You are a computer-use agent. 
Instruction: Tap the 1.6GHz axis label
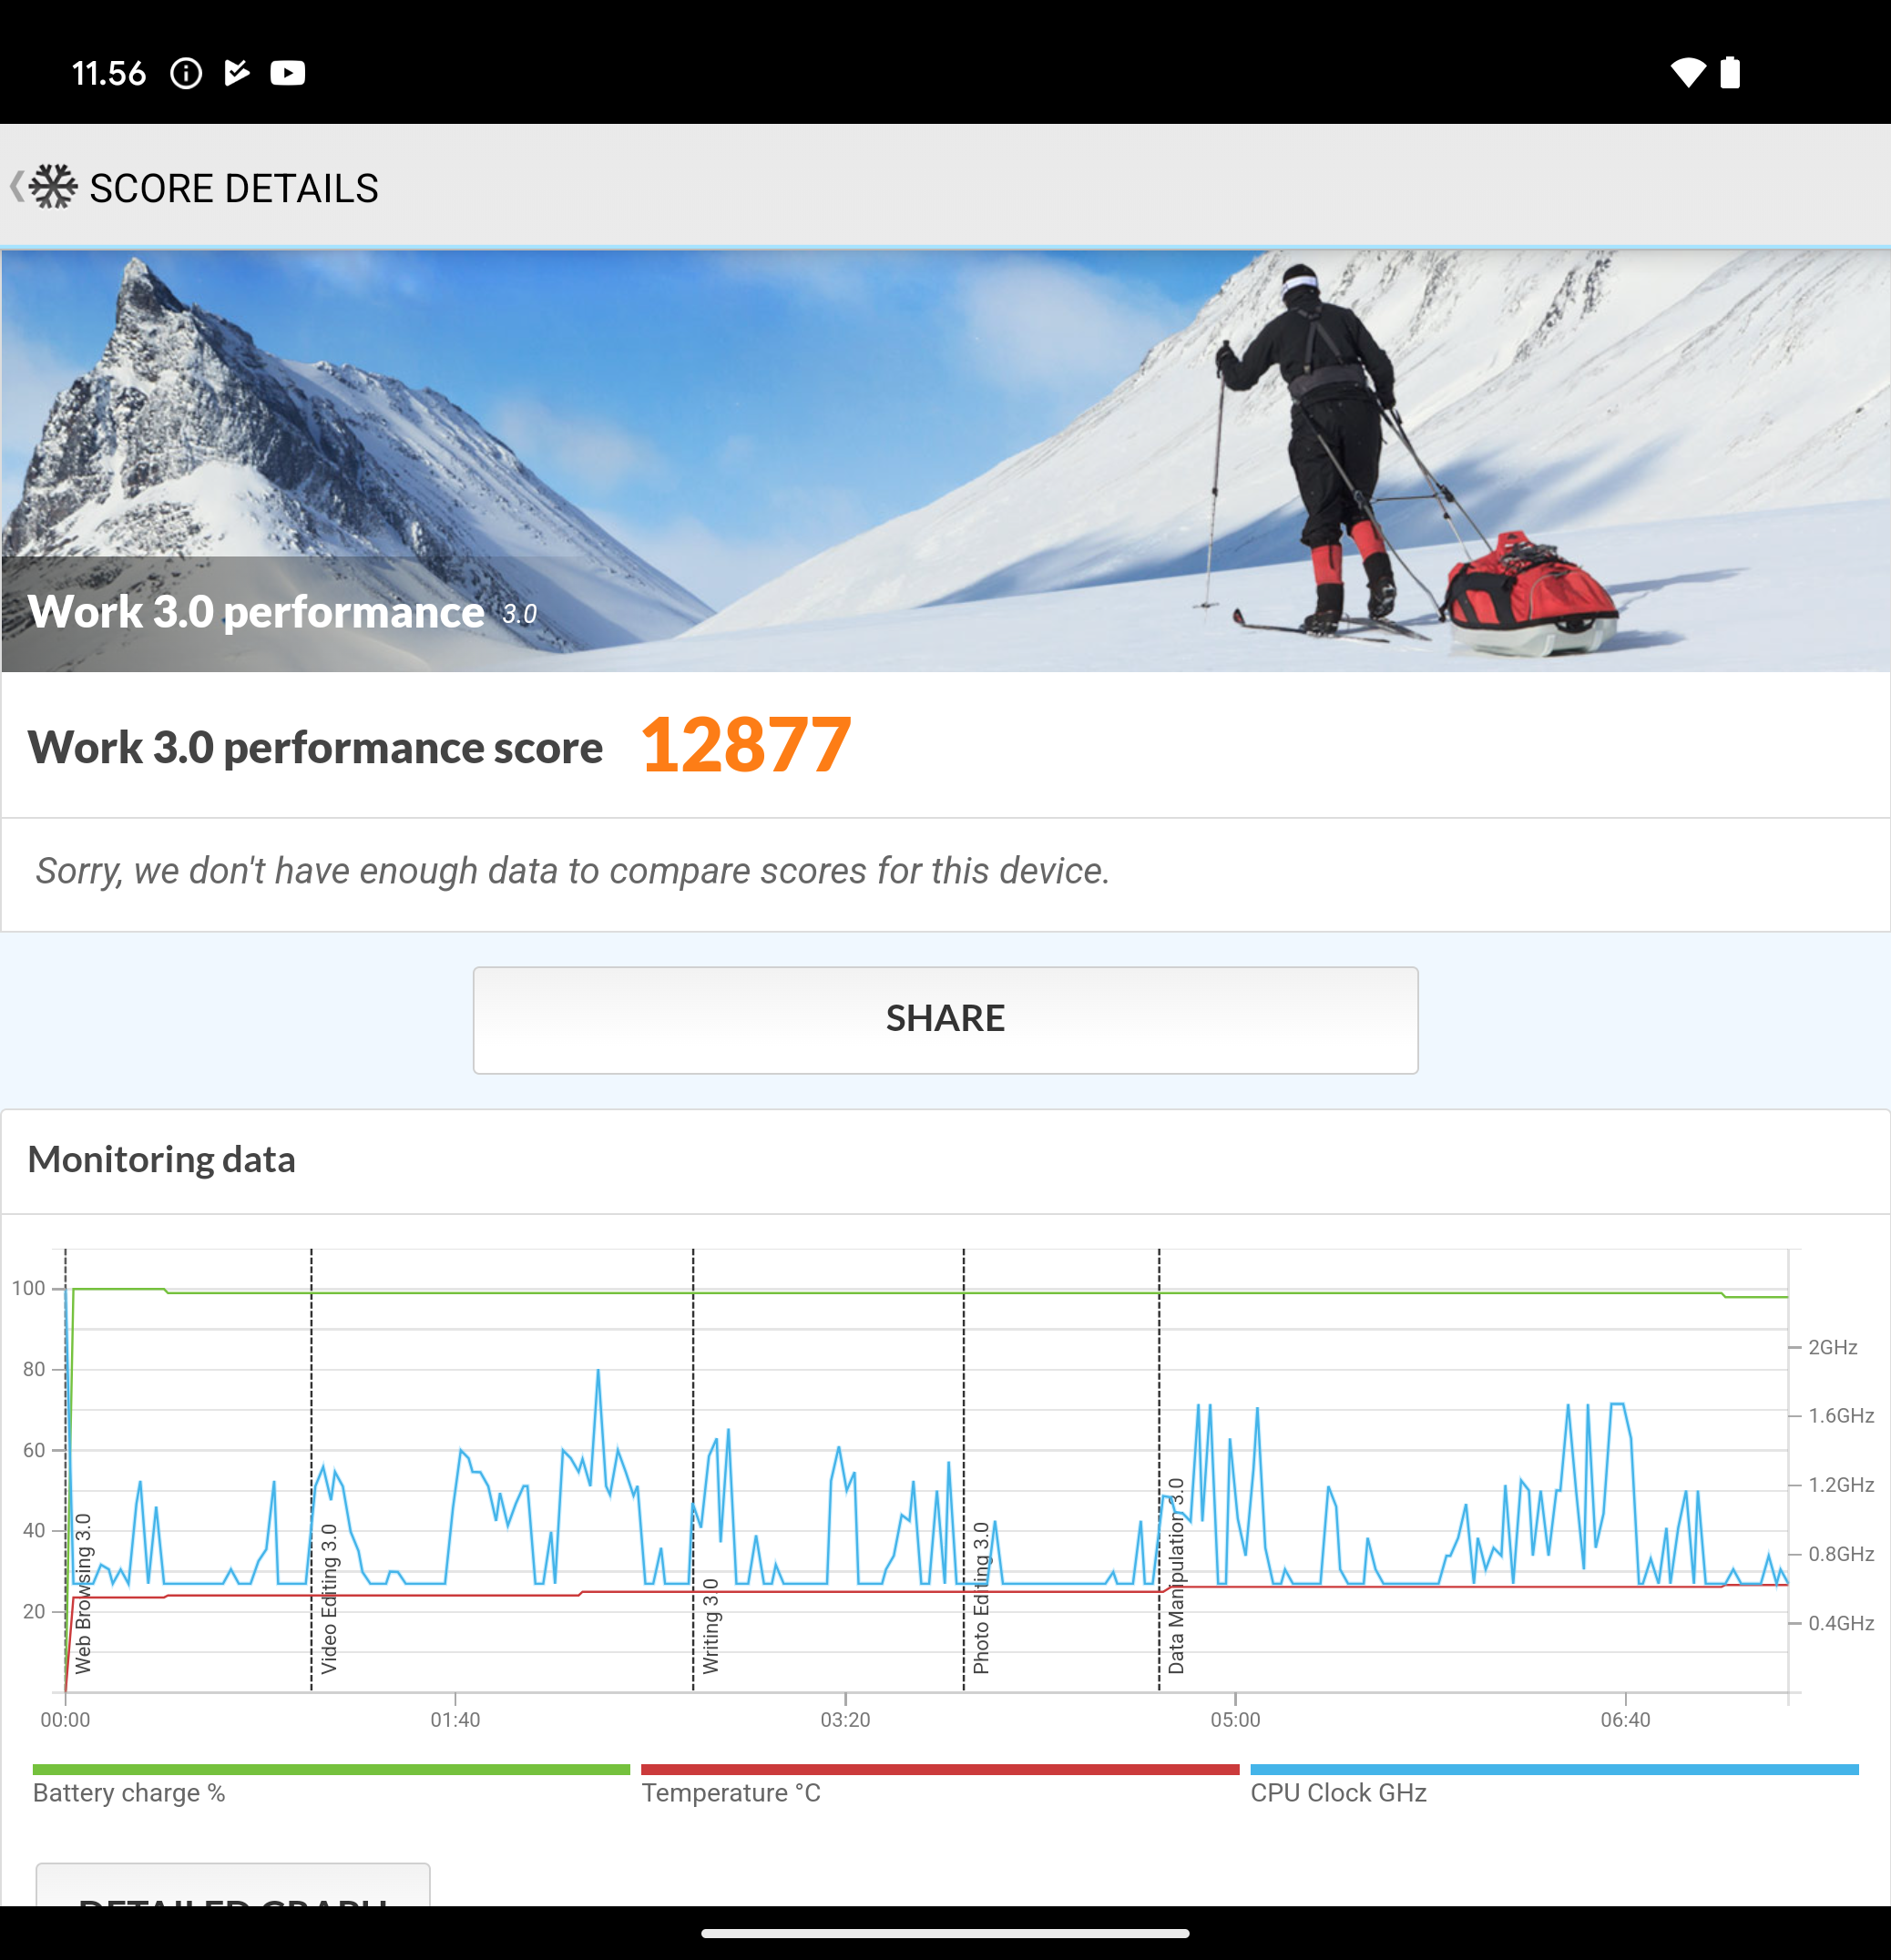pos(1841,1416)
